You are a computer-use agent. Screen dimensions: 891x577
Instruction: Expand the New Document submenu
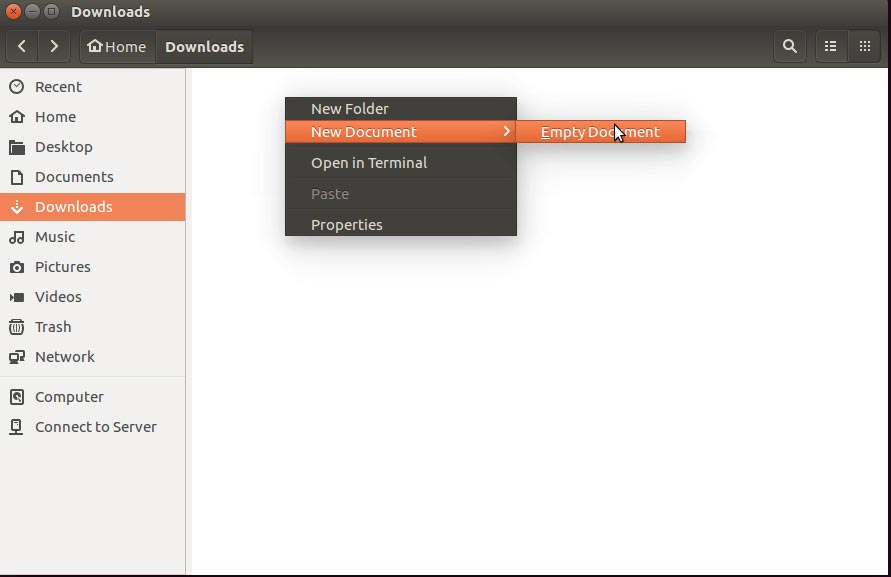pos(364,131)
